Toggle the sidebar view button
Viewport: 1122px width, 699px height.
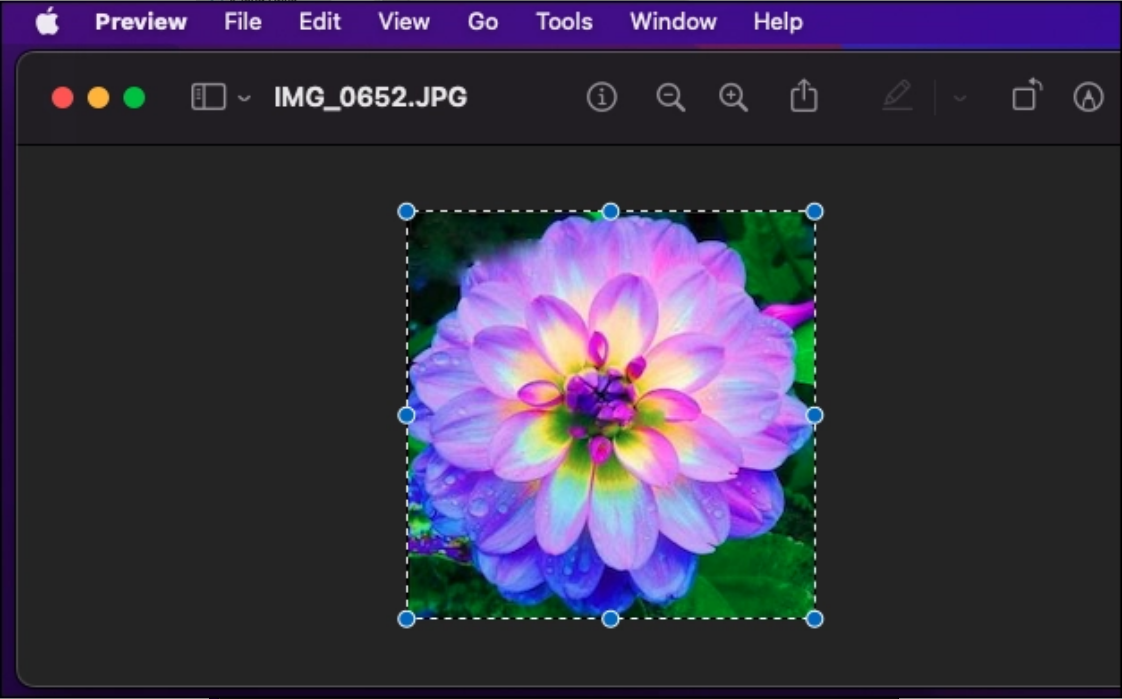(208, 97)
